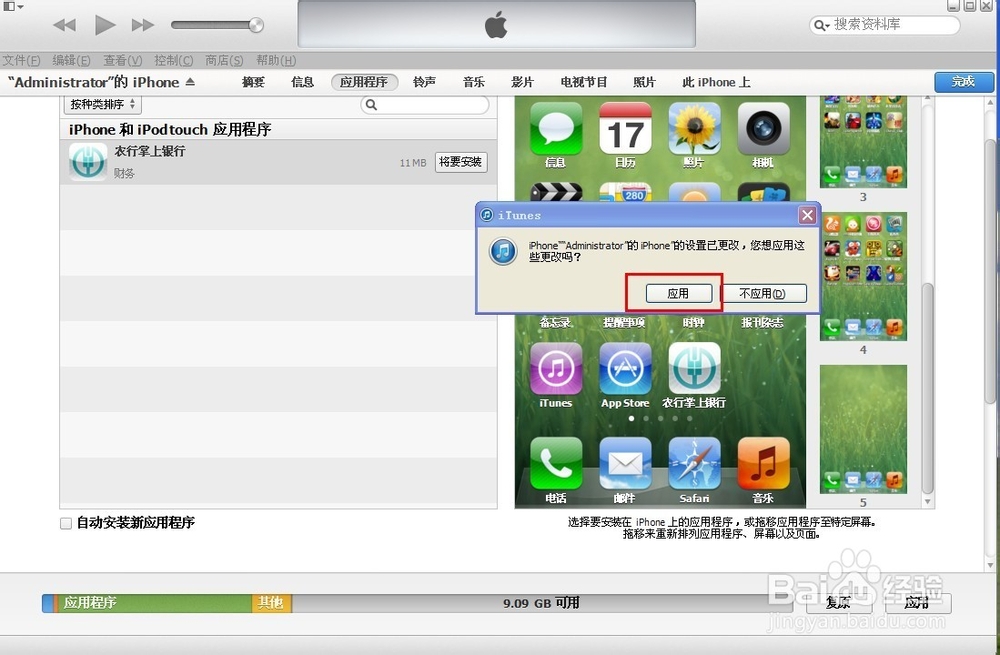Viewport: 1000px width, 655px height.
Task: Click the purple iTunes icon on home screen
Action: click(x=555, y=369)
